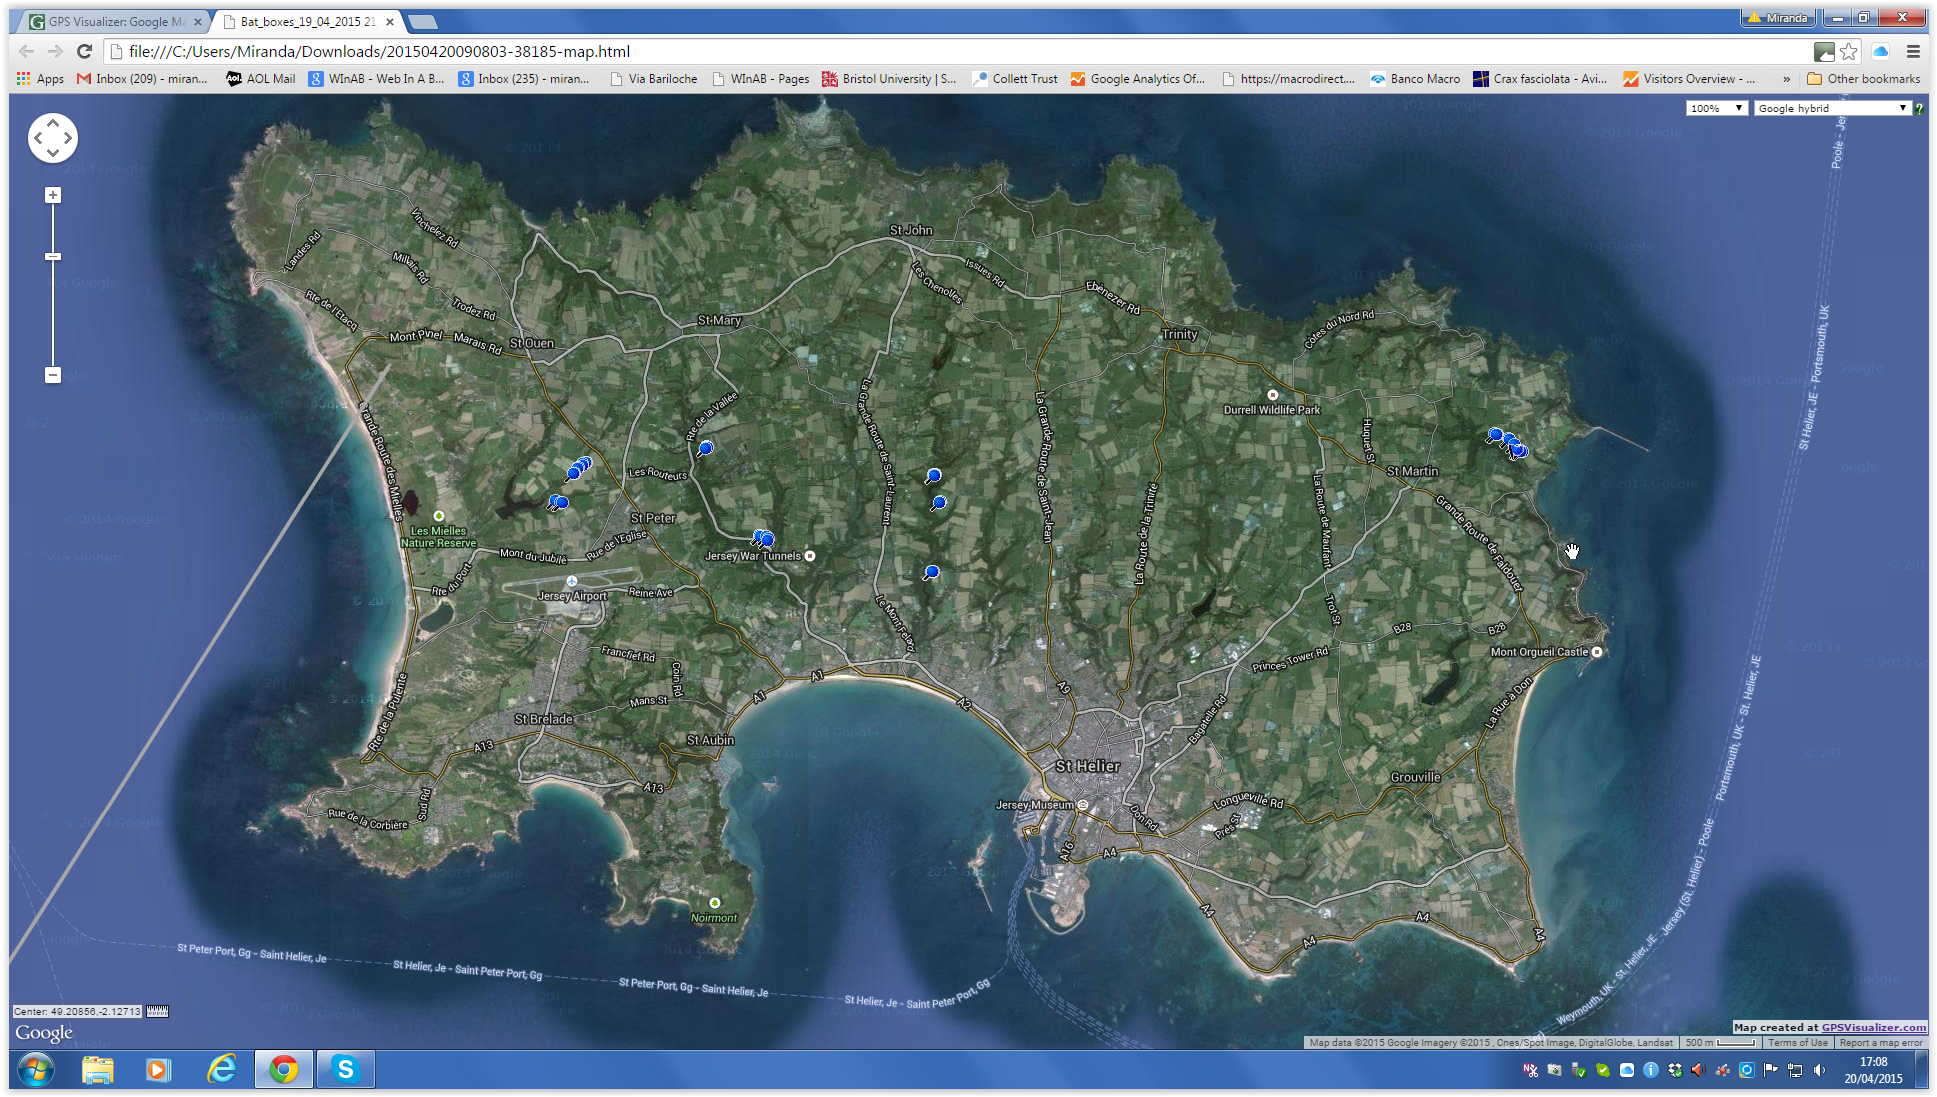The height and width of the screenshot is (1097, 1937).
Task: Click the blue pin cluster west of Les Routeurs
Action: 578,467
